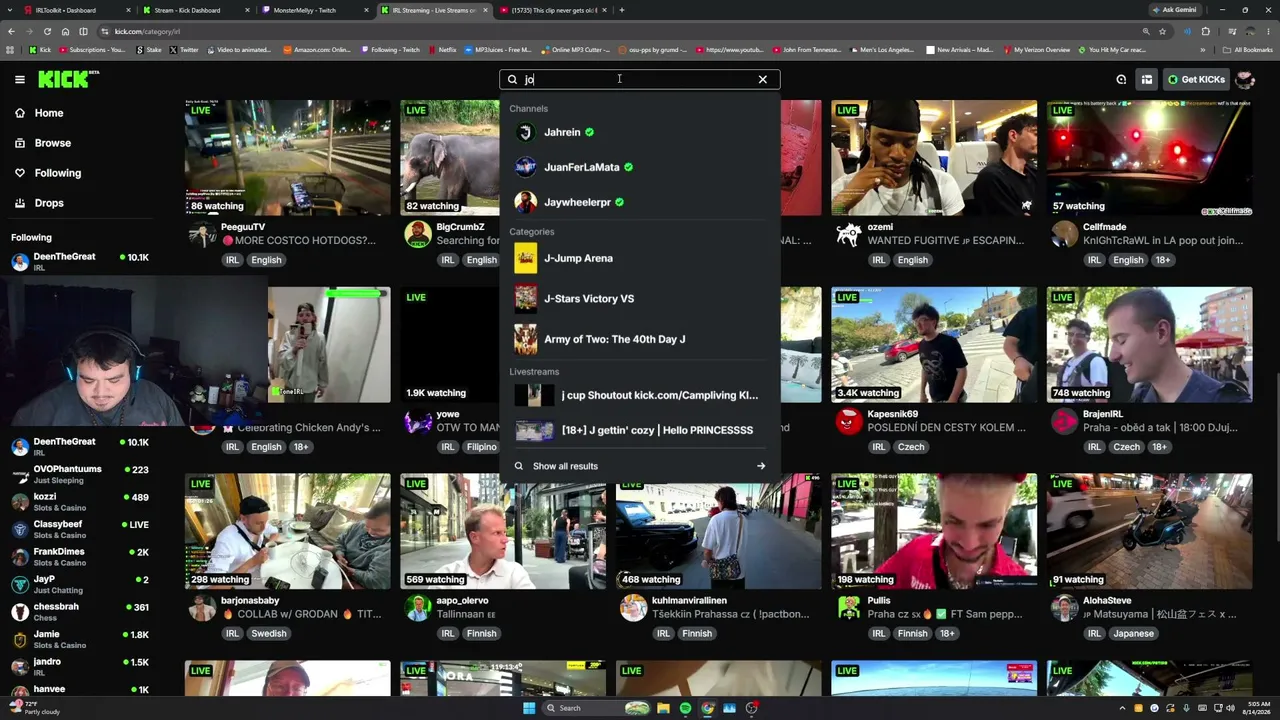Click the Japanese tag under AlohaSteve
Screen dimensions: 1280x720
(x=1134, y=634)
